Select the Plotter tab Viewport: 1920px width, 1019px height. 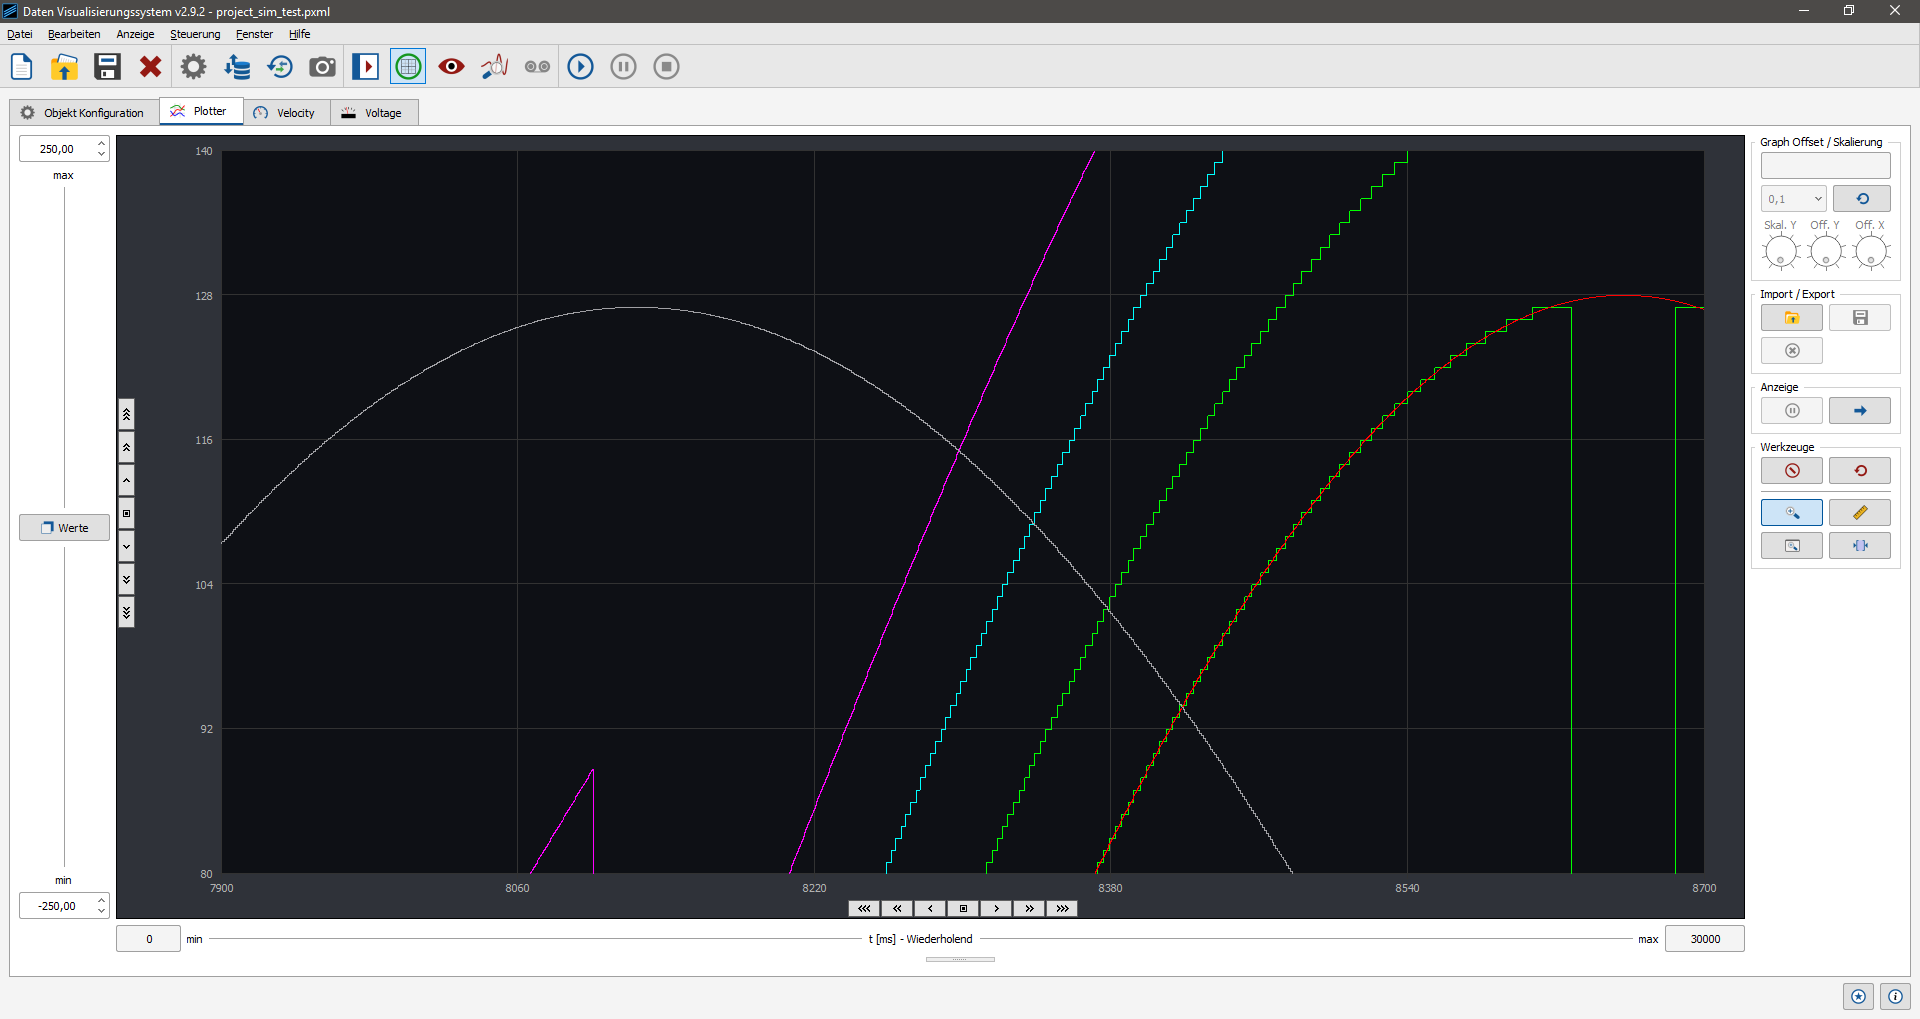click(201, 111)
